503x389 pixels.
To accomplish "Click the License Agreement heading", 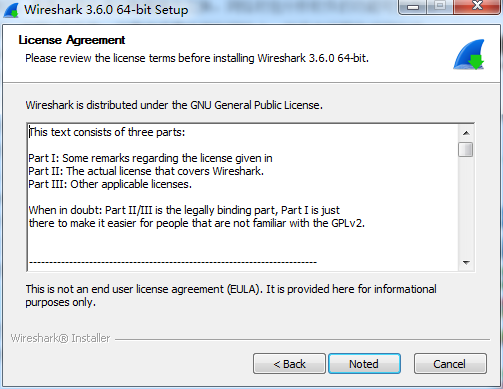I will pyautogui.click(x=72, y=40).
